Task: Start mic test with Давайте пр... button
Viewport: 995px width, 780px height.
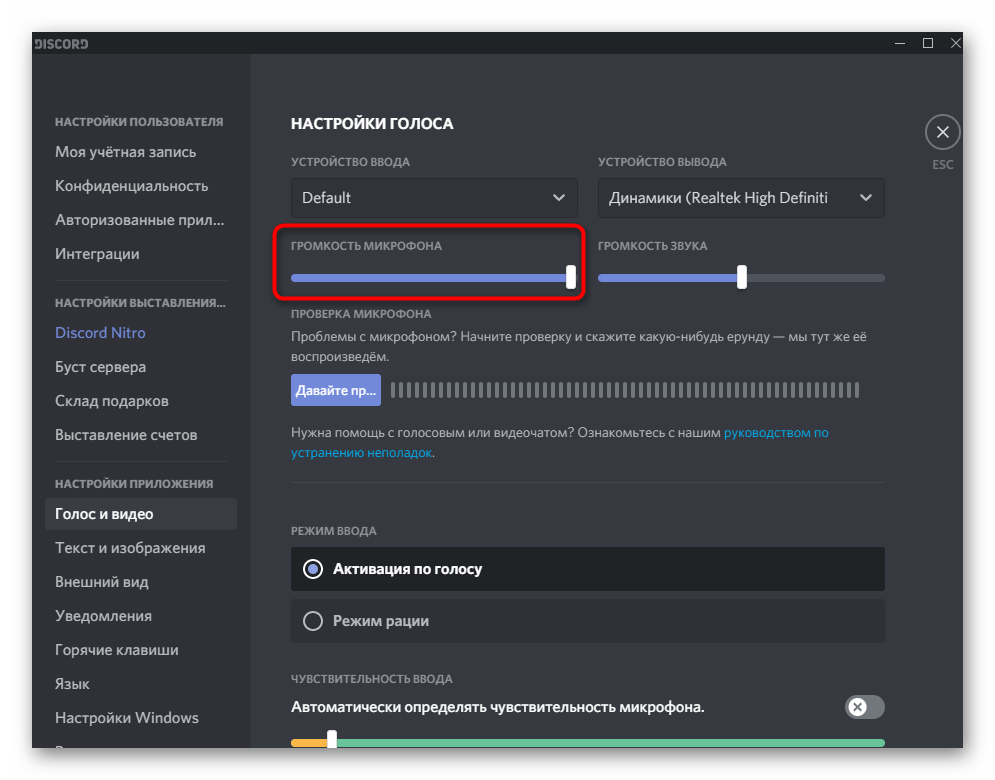Action: tap(336, 390)
